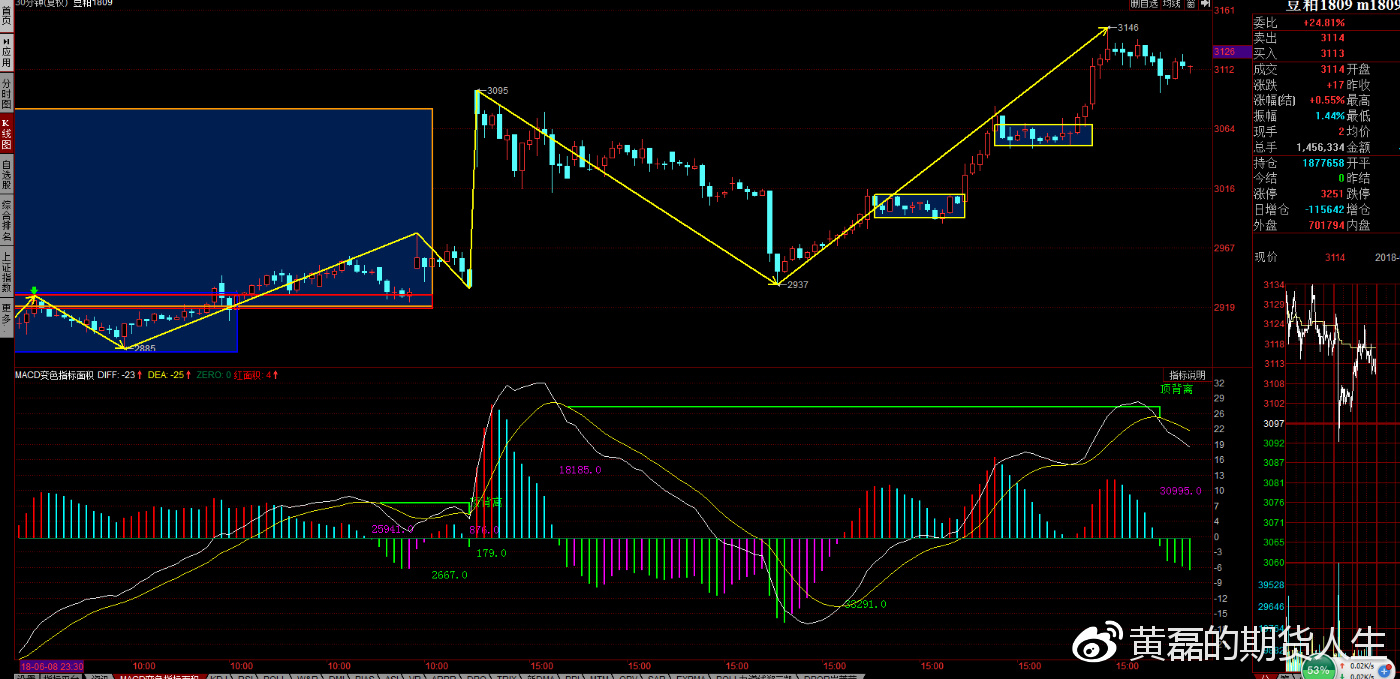Select the DEA: -25 indicator value
Image resolution: width=1400 pixels, height=679 pixels.
(x=170, y=375)
